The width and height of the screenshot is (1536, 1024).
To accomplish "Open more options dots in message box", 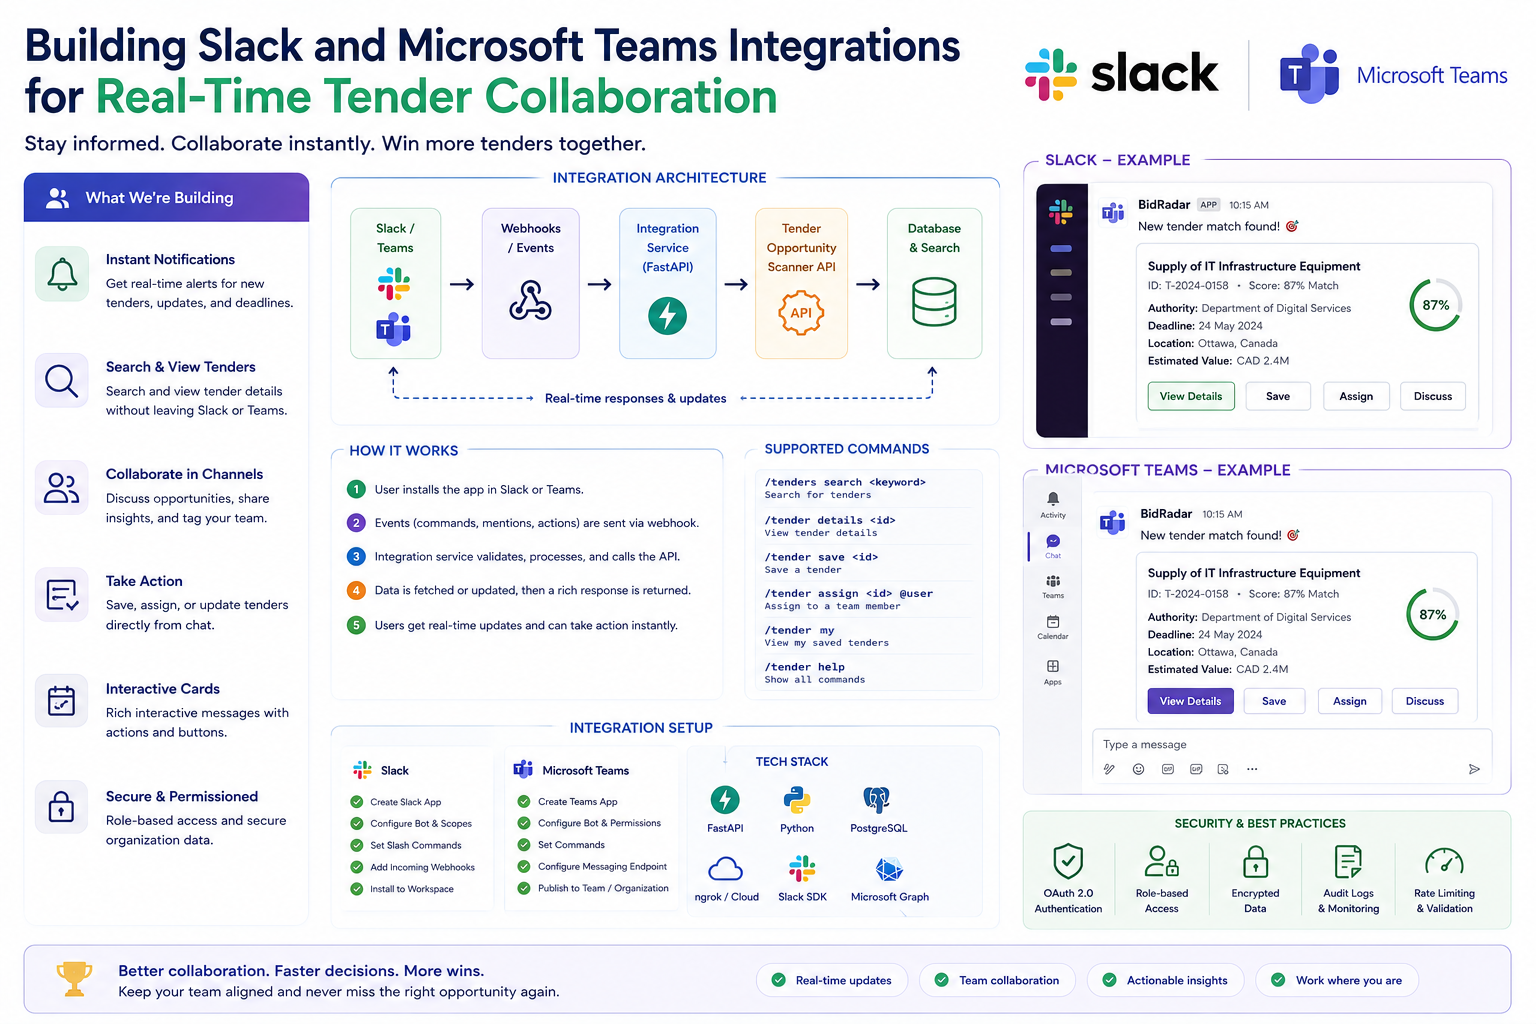I will tap(1252, 769).
